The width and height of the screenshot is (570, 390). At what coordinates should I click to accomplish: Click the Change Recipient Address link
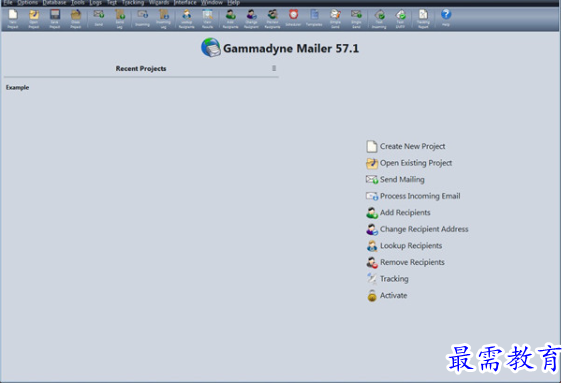click(x=417, y=229)
